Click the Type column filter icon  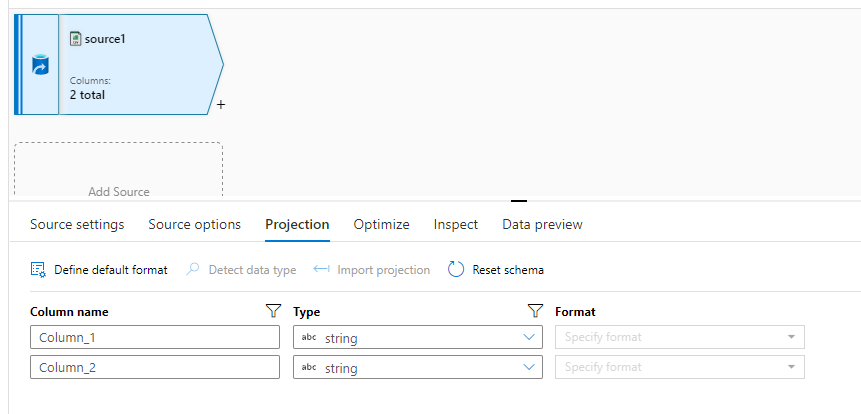pyautogui.click(x=534, y=311)
